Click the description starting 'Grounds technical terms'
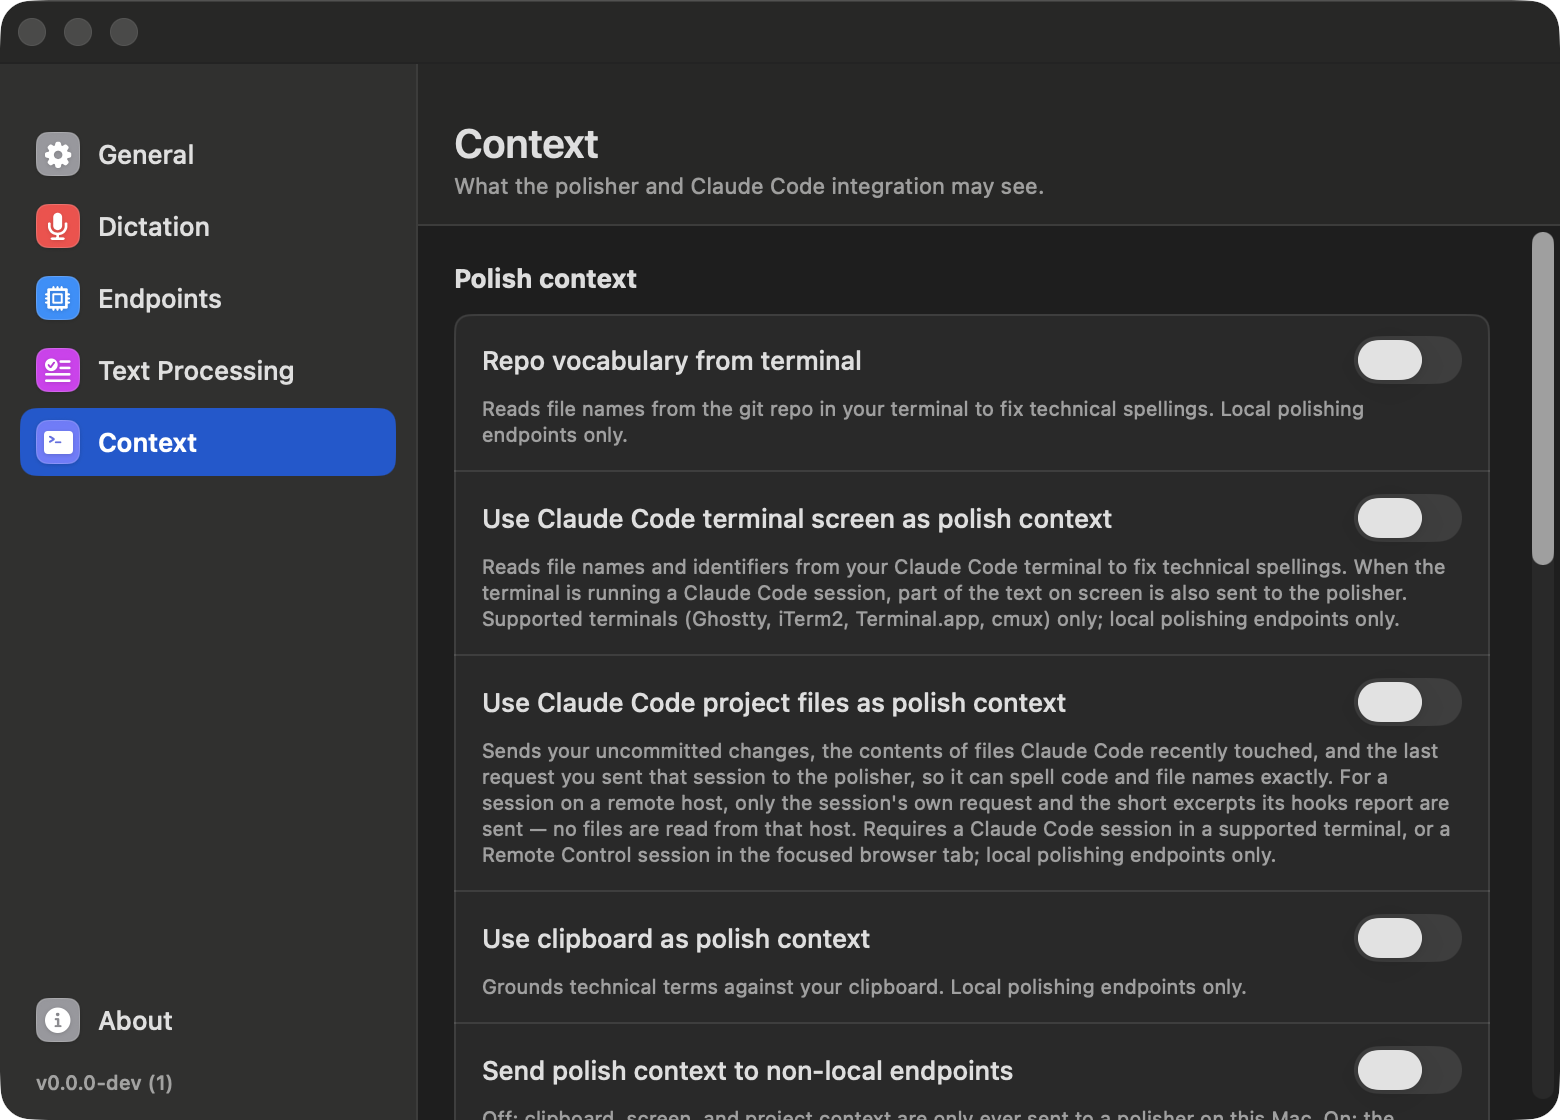The width and height of the screenshot is (1560, 1120). pos(864,987)
